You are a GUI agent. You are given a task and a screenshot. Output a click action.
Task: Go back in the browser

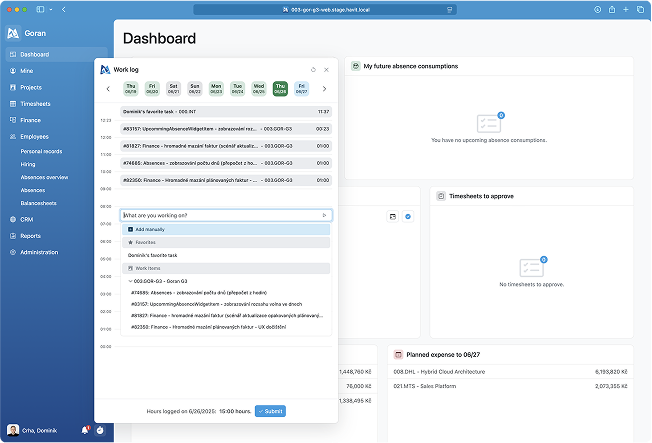64,10
